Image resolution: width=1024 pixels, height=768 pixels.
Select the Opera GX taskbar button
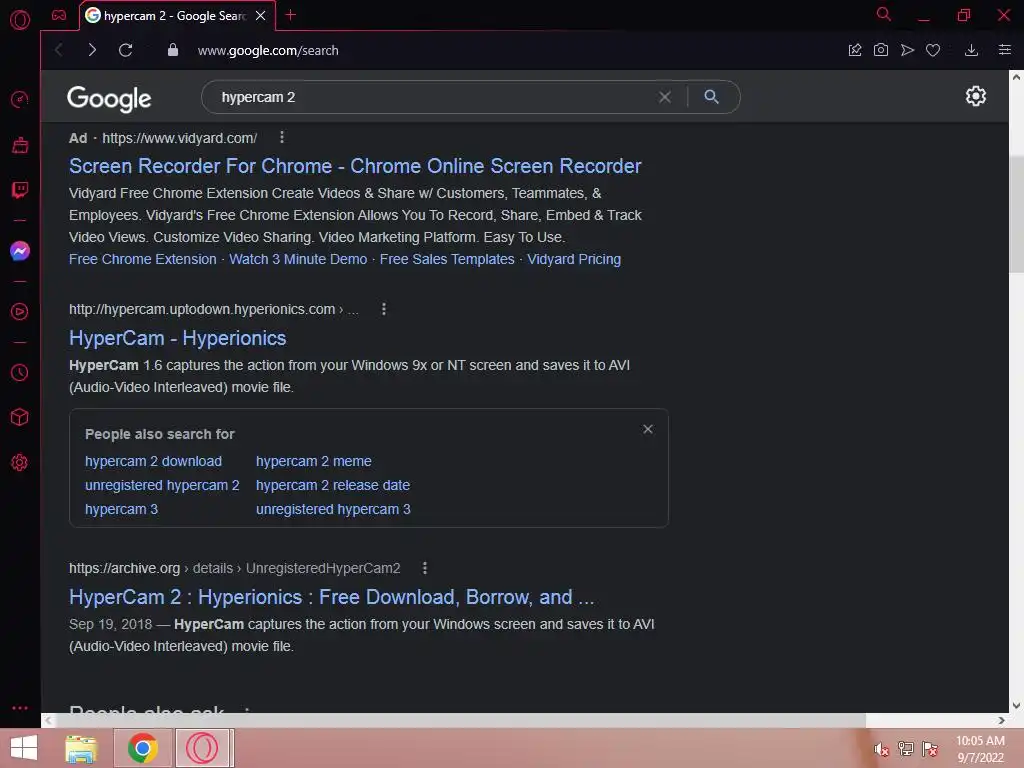coord(202,748)
